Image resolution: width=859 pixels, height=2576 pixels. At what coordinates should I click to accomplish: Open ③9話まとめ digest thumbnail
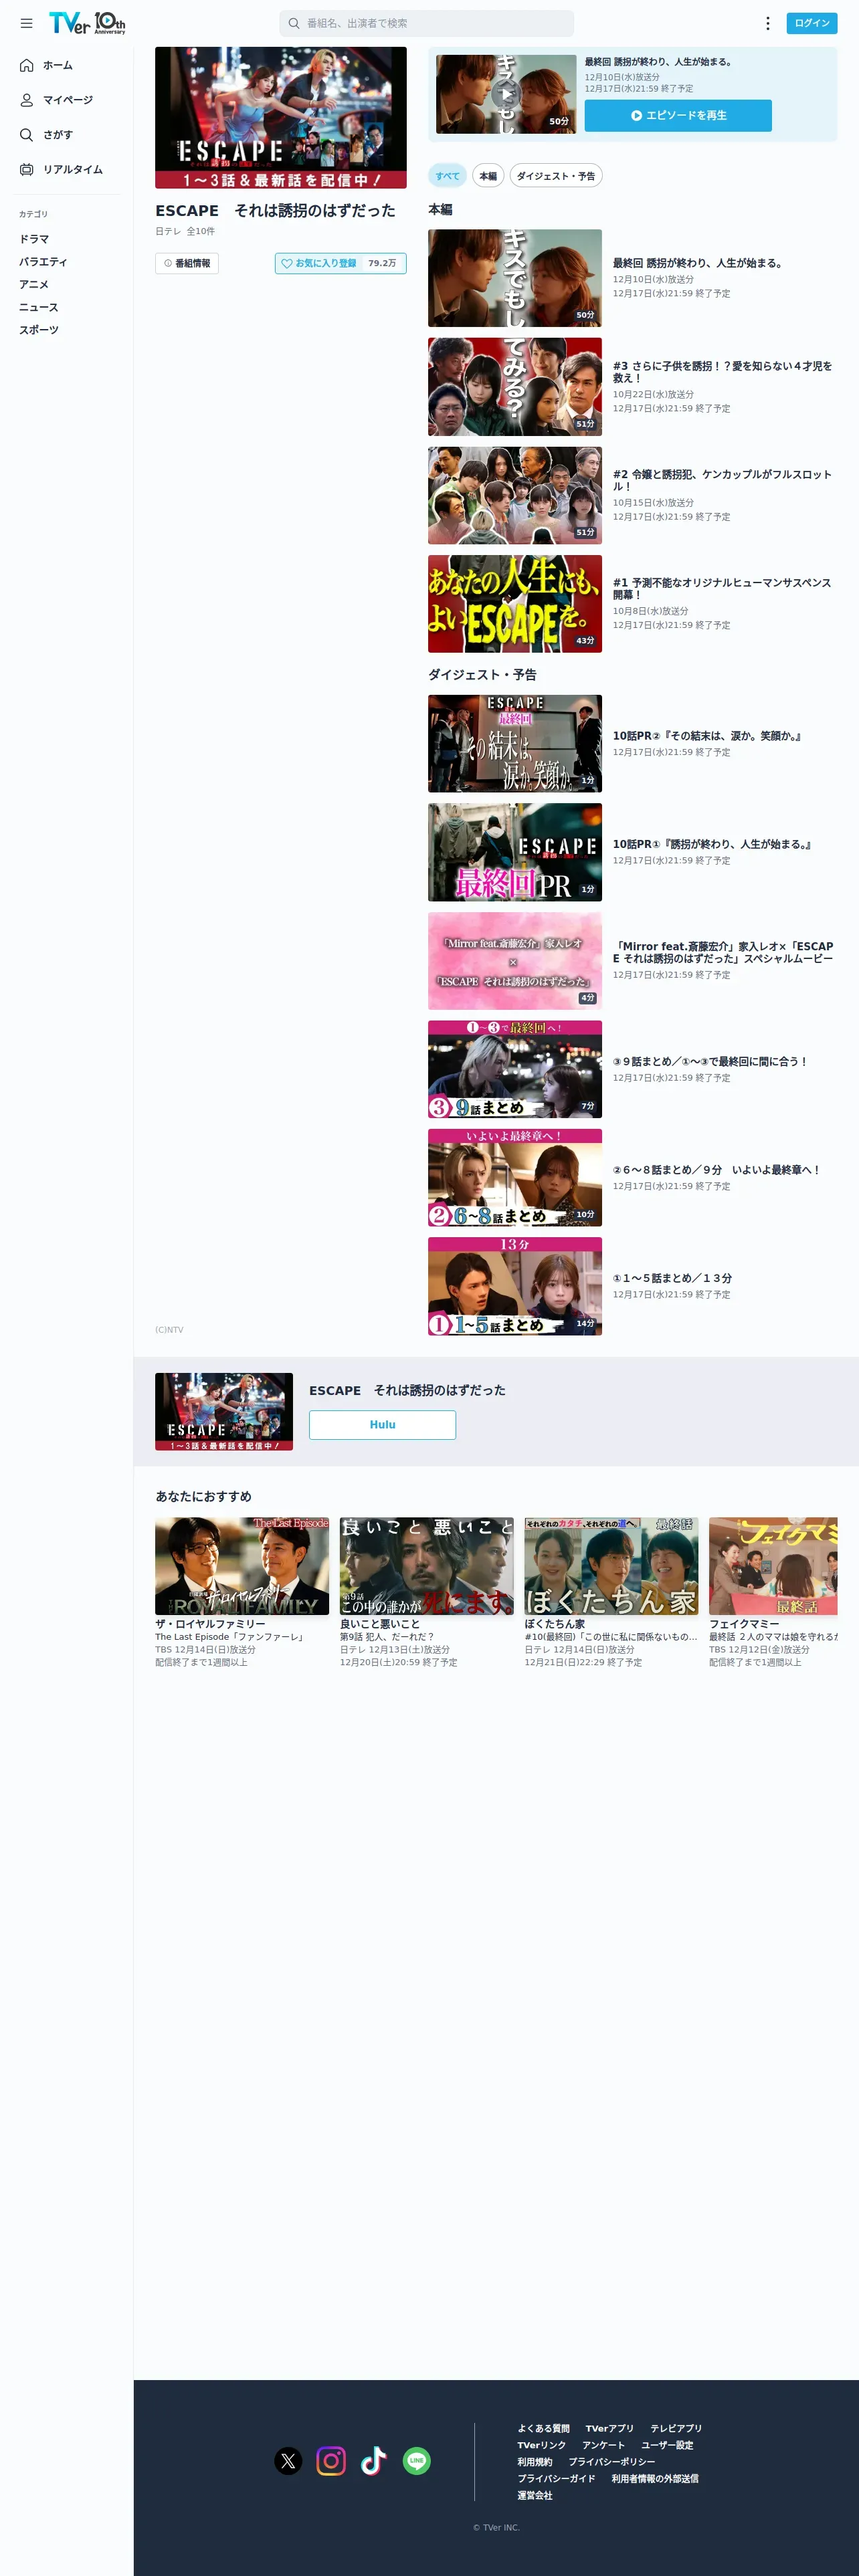pos(515,1069)
